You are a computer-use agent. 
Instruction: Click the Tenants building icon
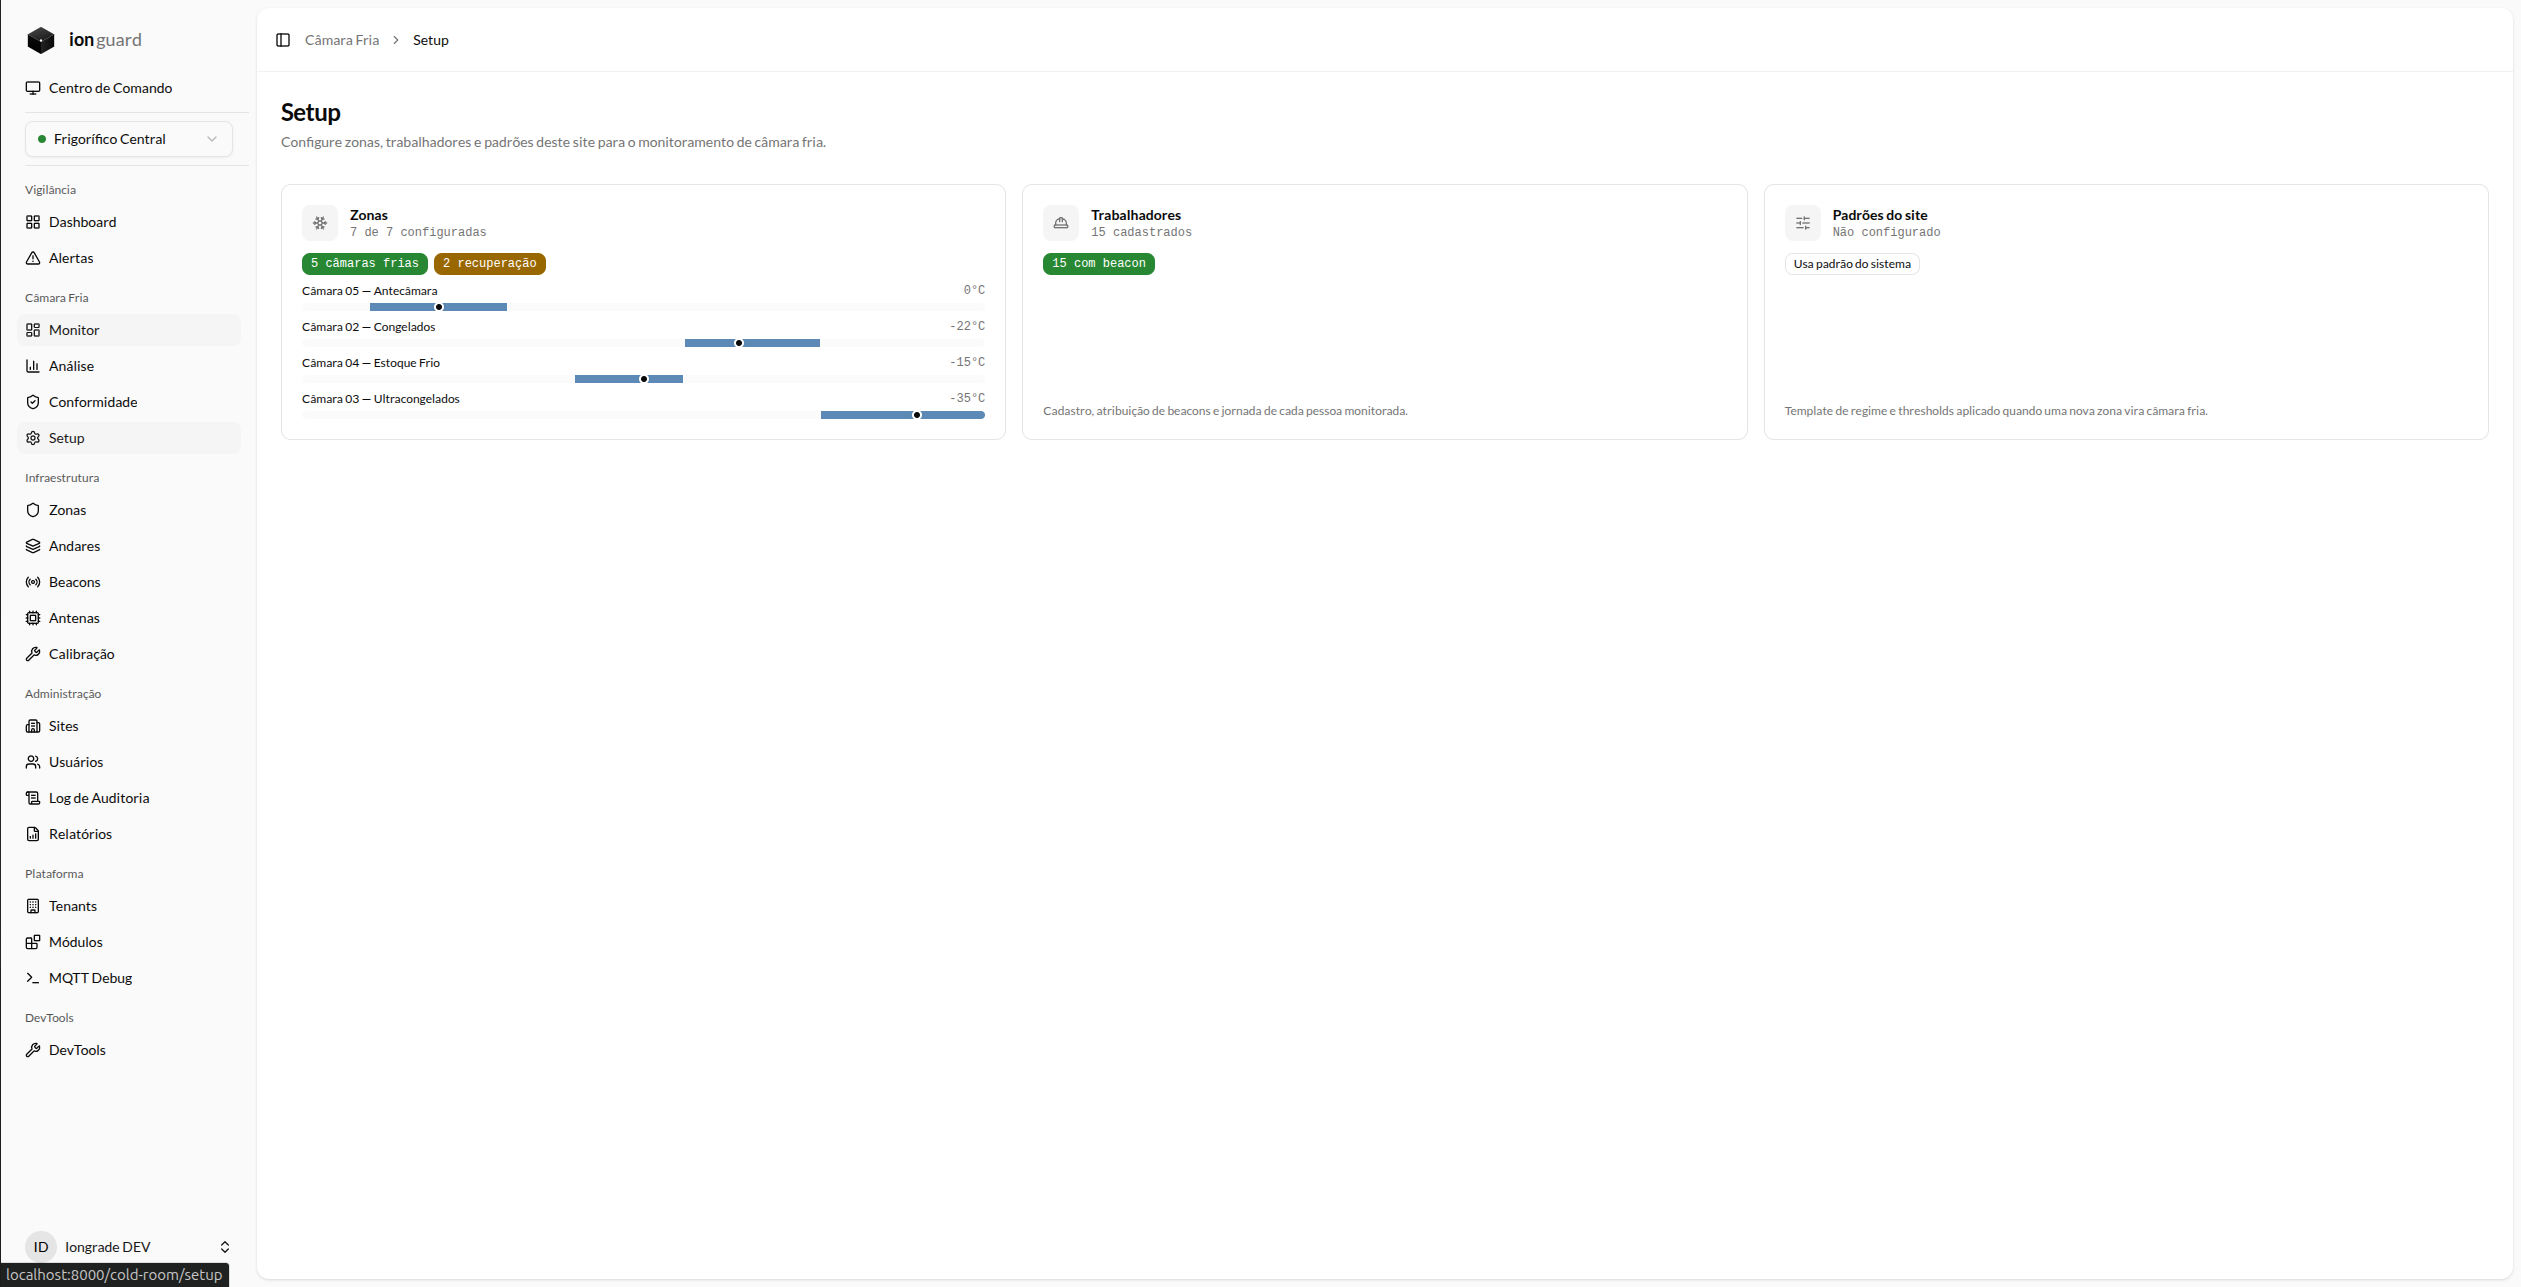pos(33,906)
